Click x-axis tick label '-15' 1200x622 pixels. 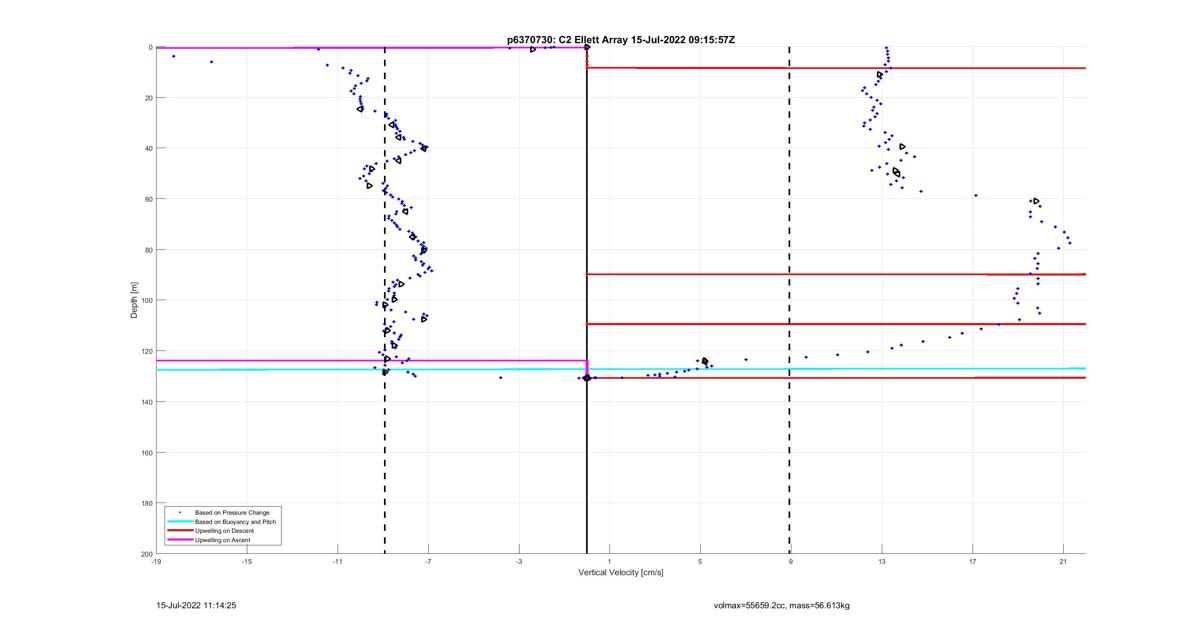tap(247, 562)
